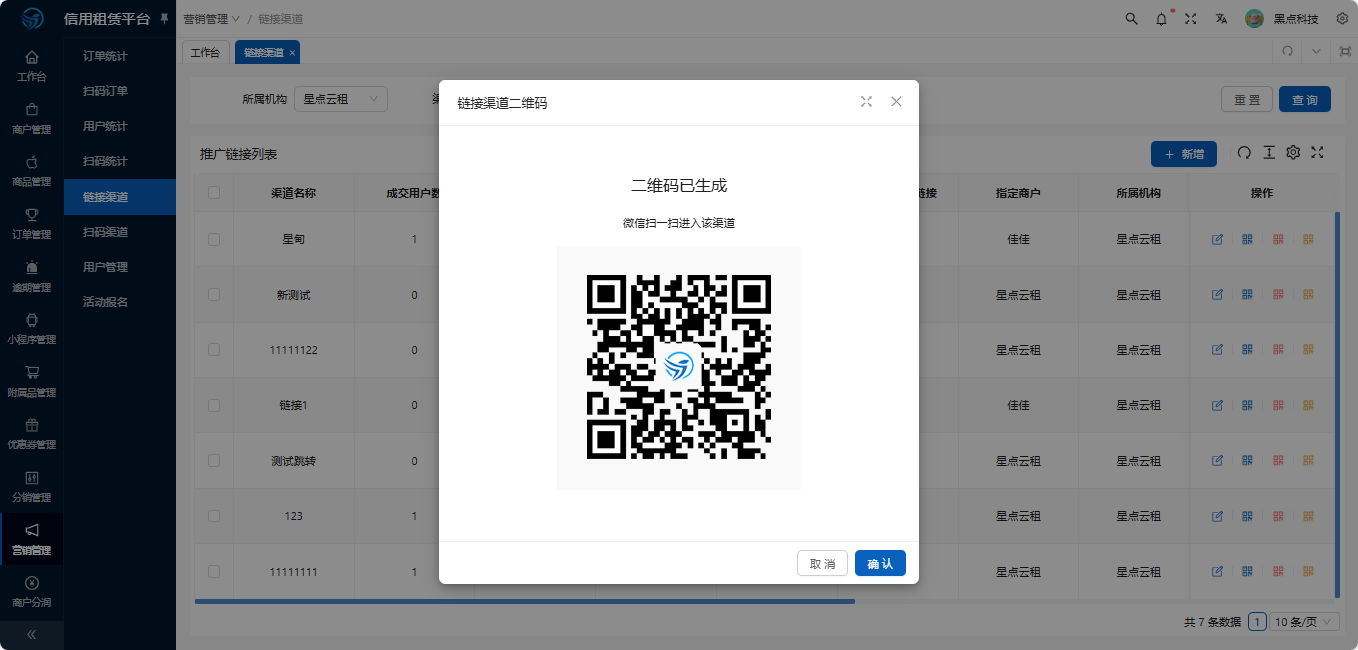Screen dimensions: 1358x650
Task: Select 用户管理 submenu item
Action: coord(120,267)
